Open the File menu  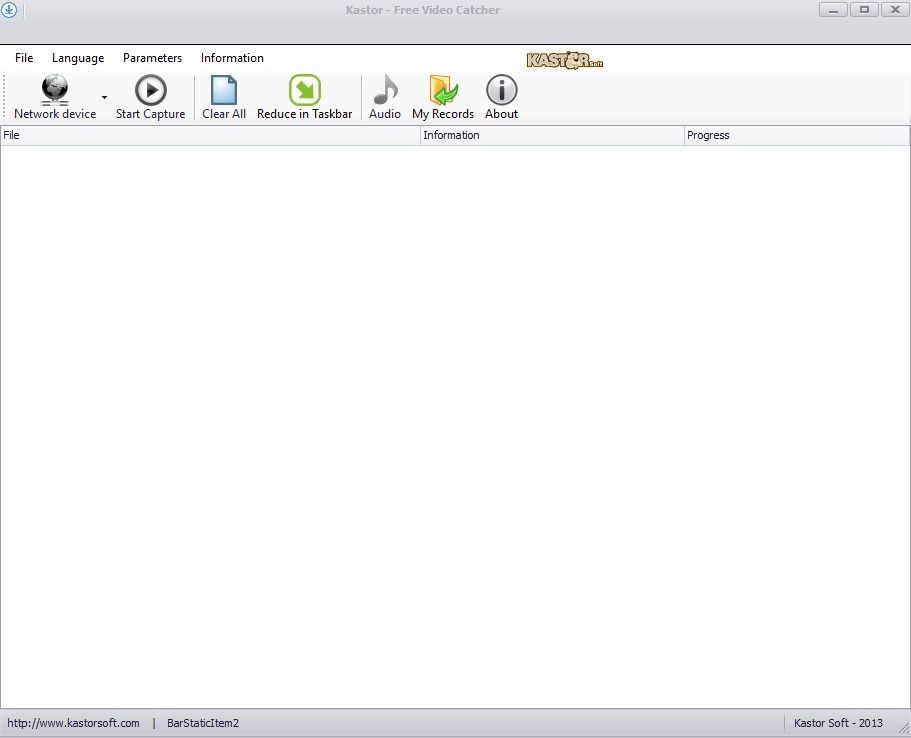click(x=24, y=58)
